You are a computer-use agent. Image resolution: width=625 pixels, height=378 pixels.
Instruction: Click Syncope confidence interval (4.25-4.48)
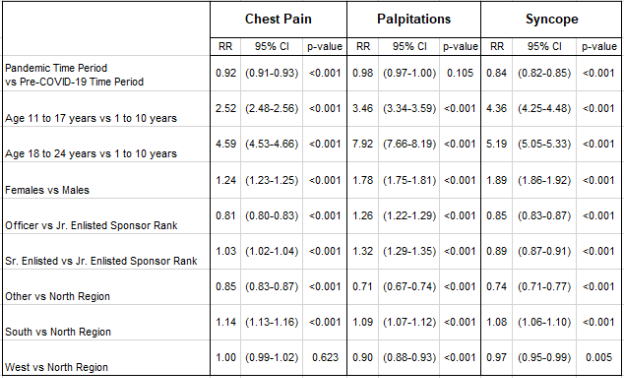pyautogui.click(x=544, y=108)
